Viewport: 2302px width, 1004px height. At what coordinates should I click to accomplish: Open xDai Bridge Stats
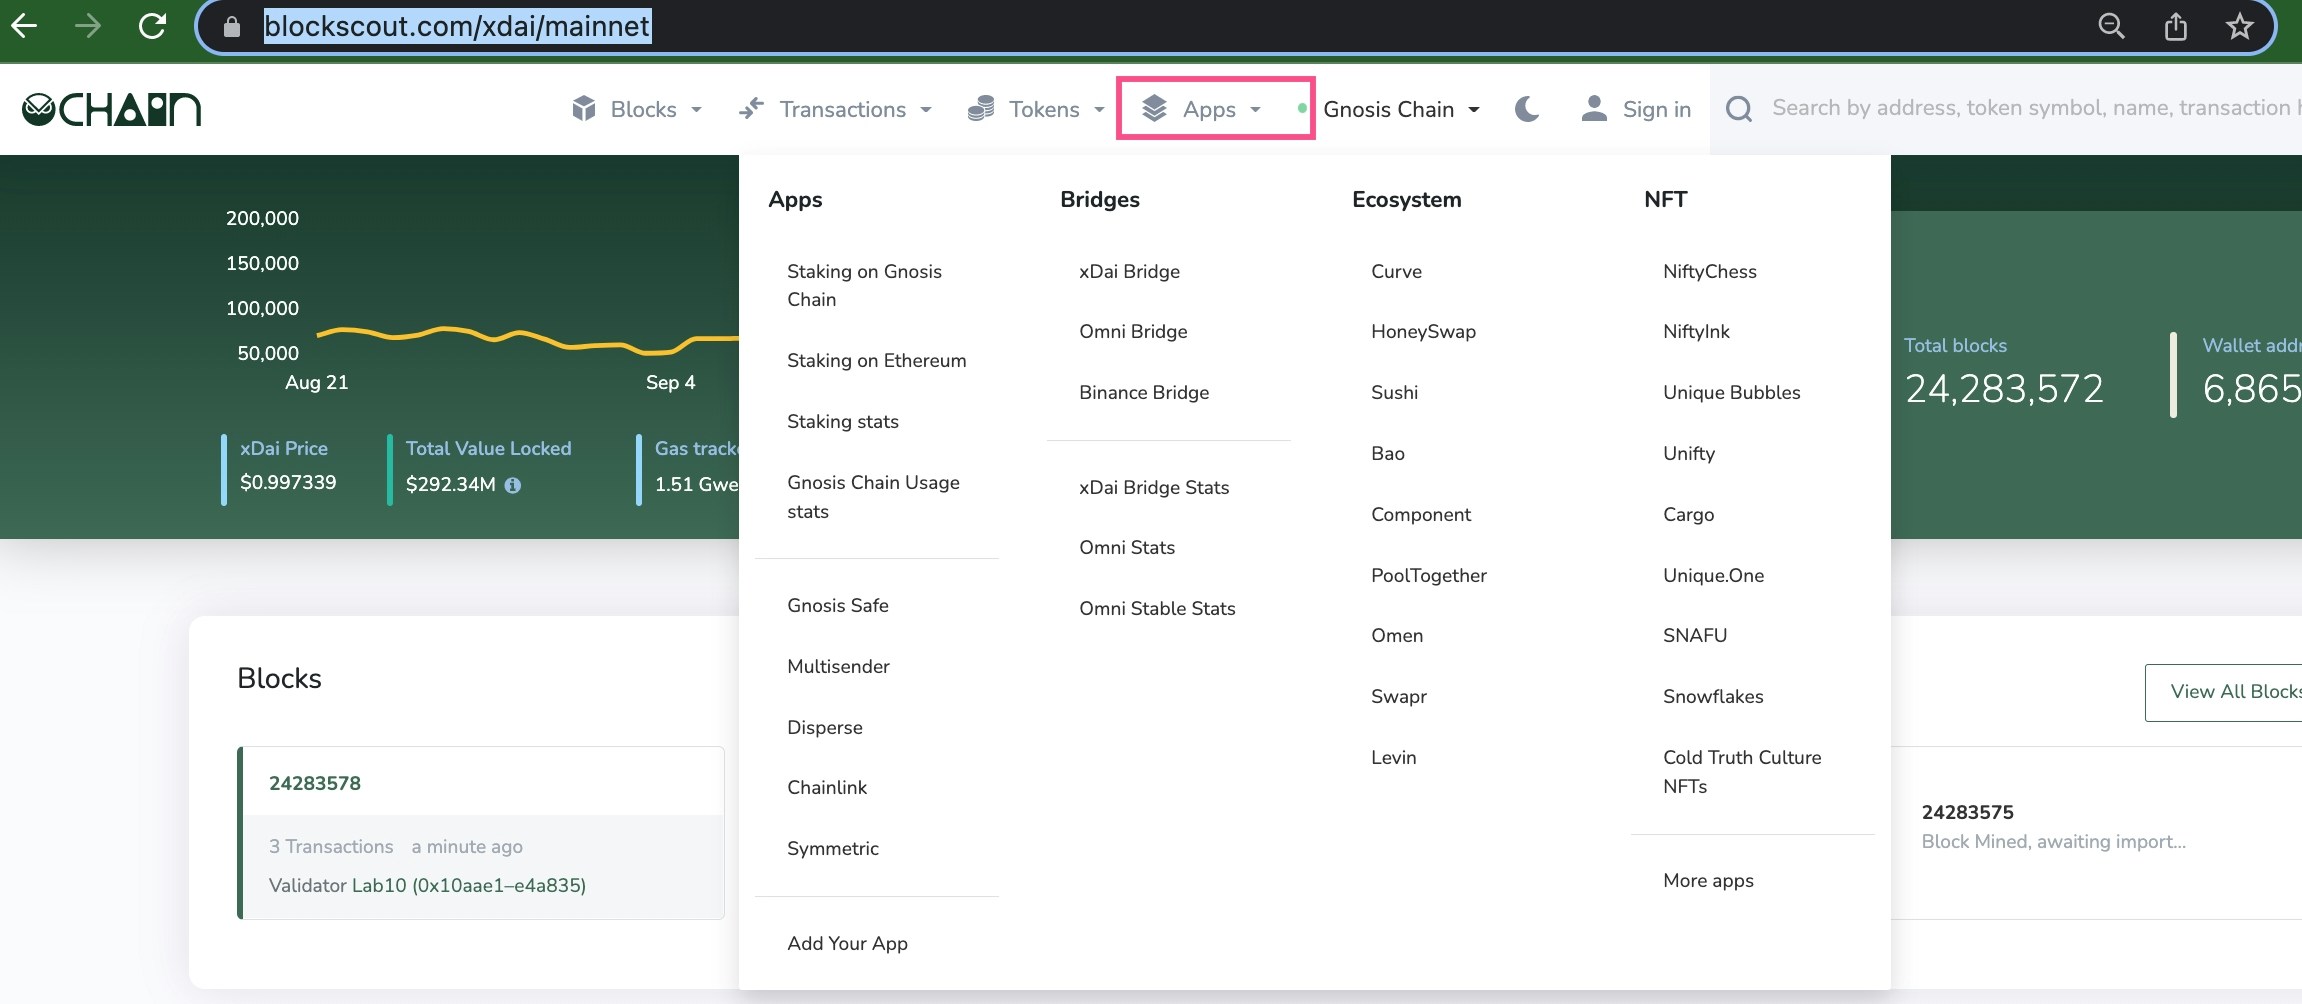click(x=1154, y=487)
